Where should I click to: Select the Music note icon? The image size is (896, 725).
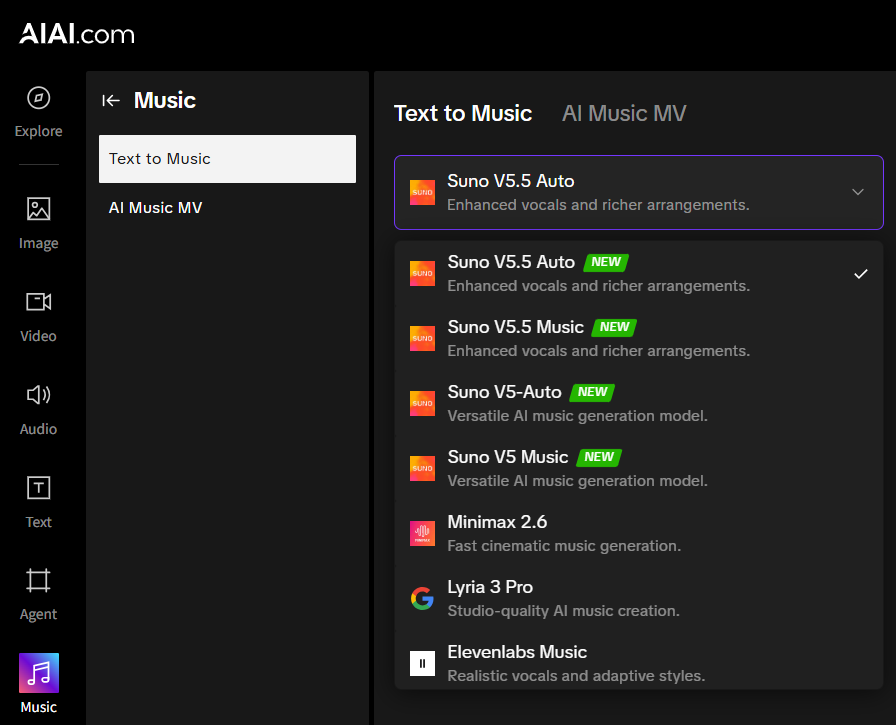click(x=38, y=673)
